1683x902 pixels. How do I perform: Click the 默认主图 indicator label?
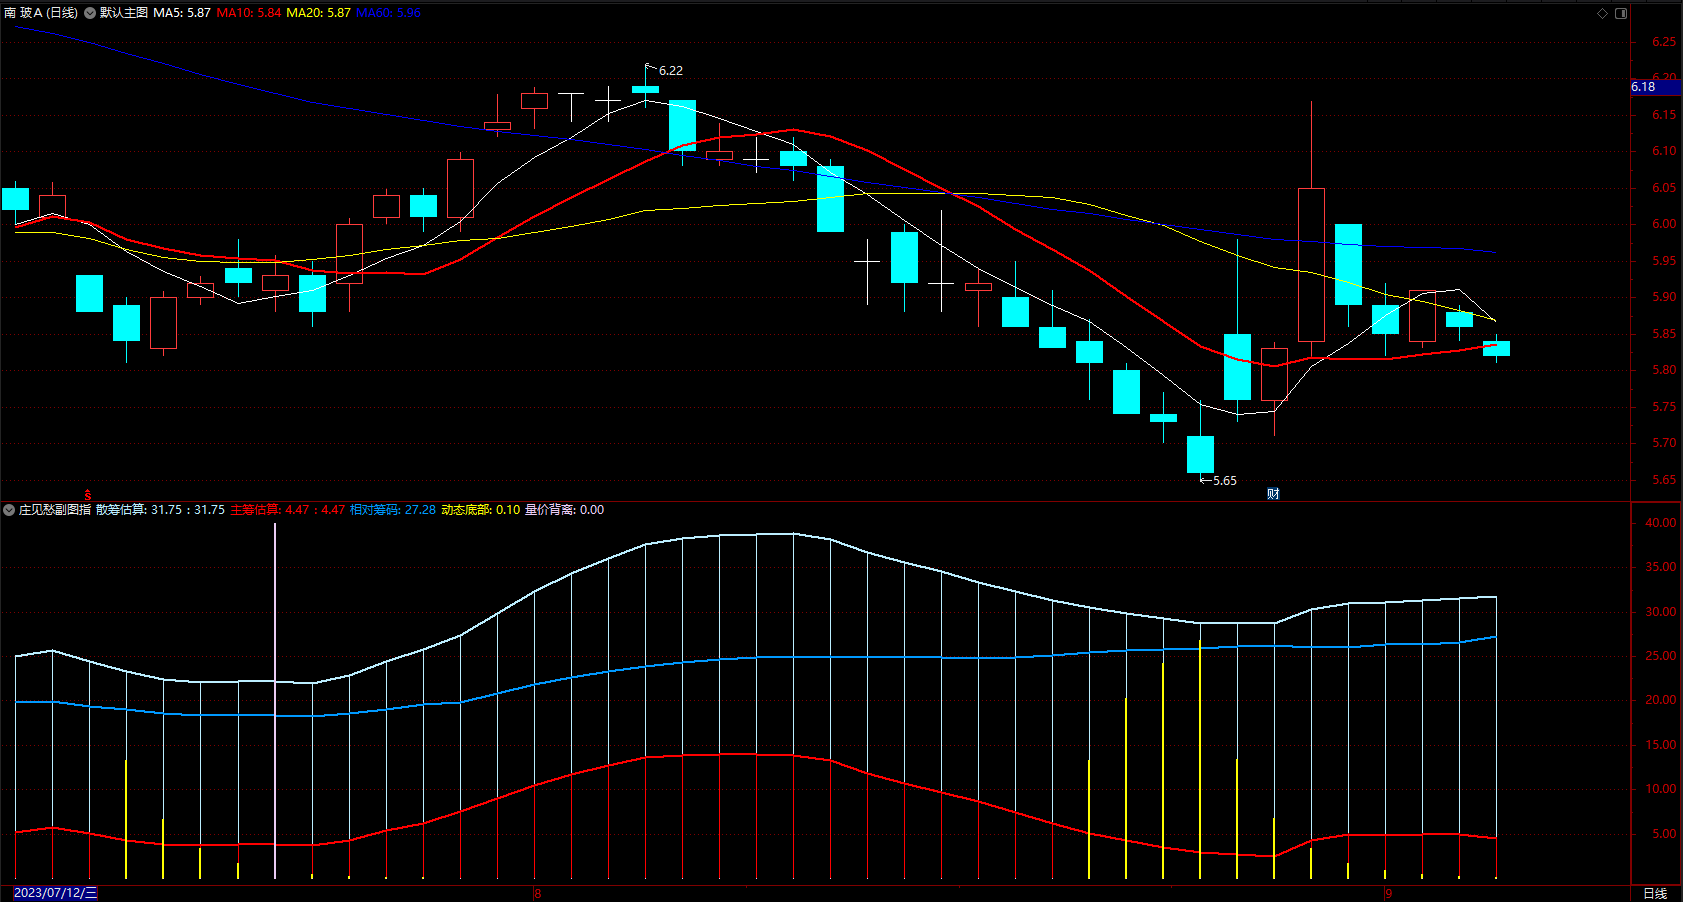point(124,13)
